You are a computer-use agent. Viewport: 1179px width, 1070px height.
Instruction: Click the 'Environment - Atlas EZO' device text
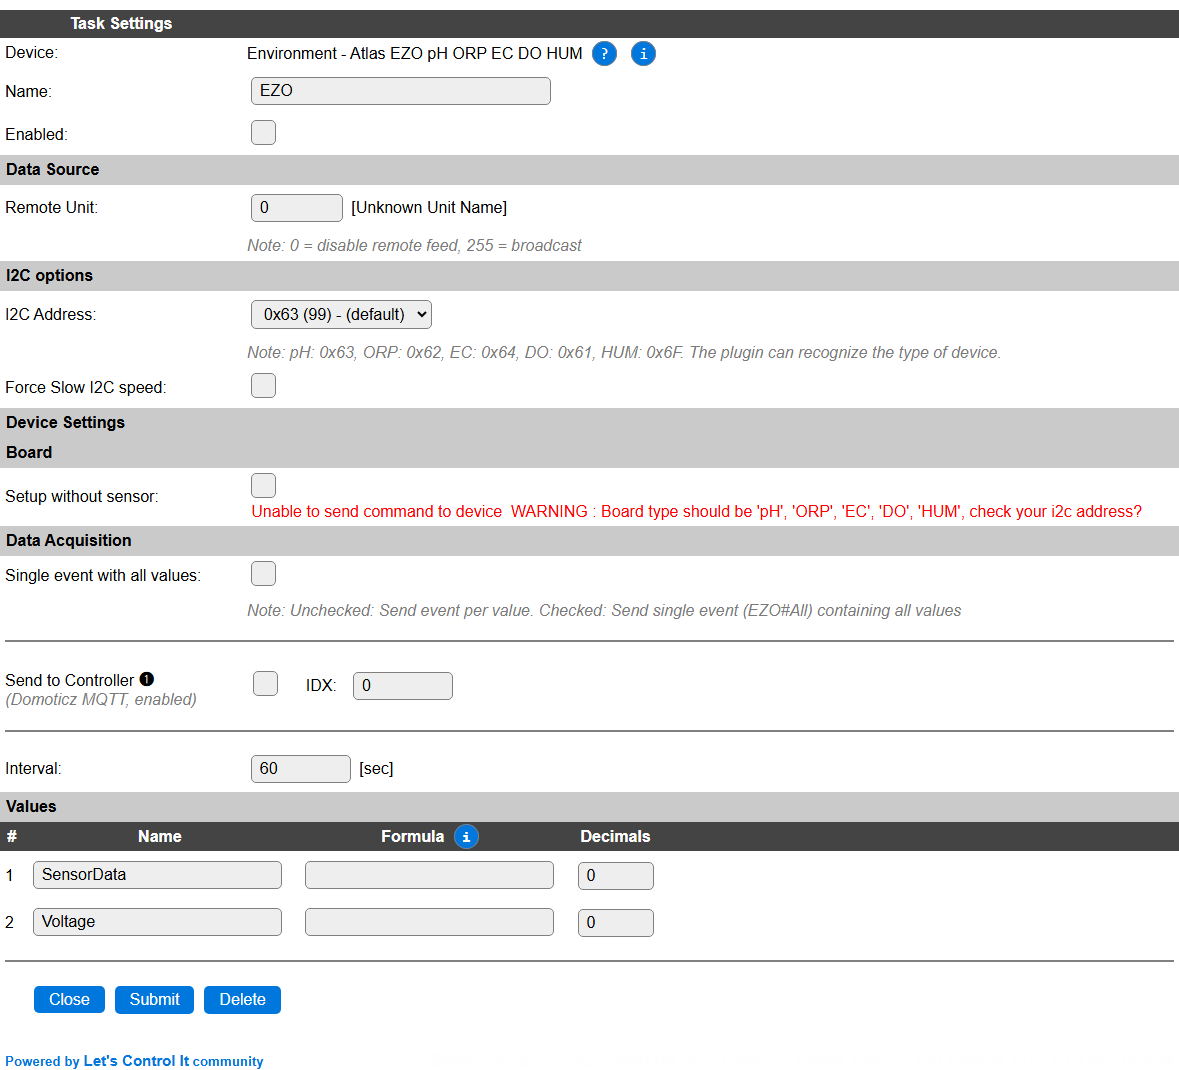414,53
